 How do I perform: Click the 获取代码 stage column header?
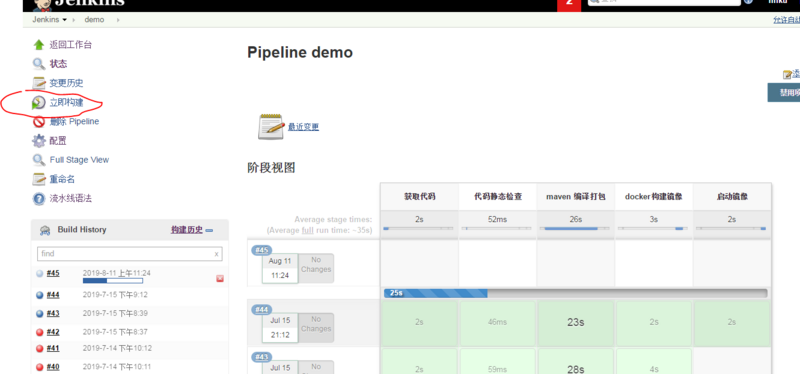coord(419,196)
